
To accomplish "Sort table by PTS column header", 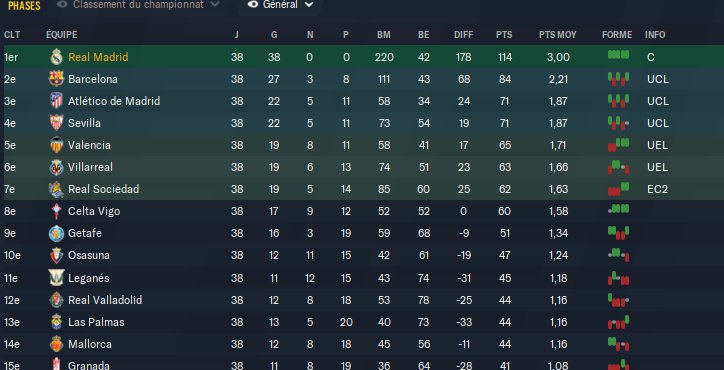I will [504, 35].
